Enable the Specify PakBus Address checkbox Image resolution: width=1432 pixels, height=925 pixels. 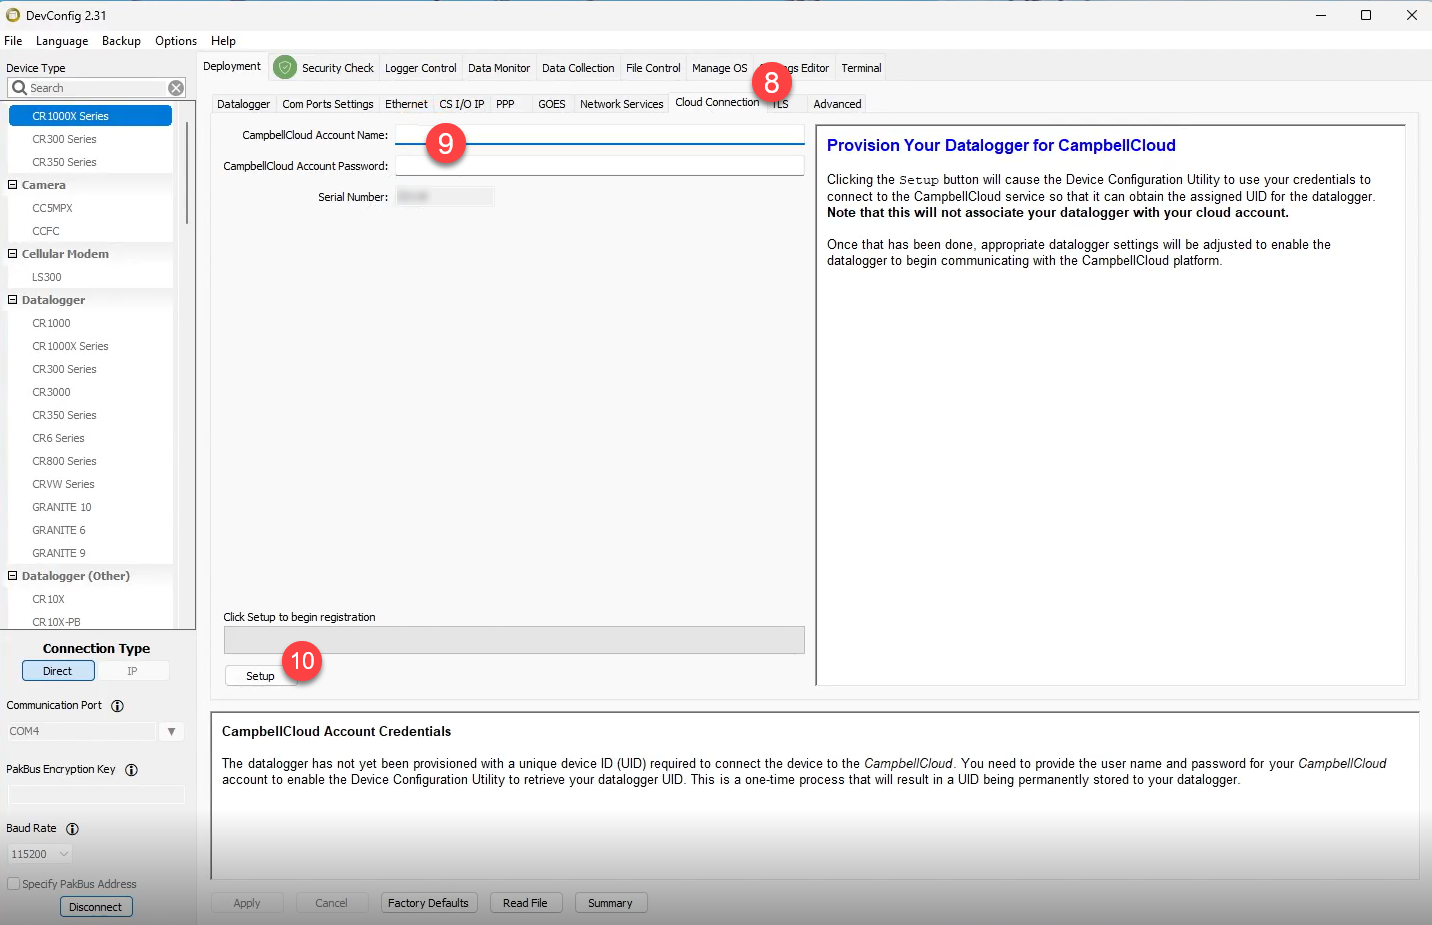14,884
